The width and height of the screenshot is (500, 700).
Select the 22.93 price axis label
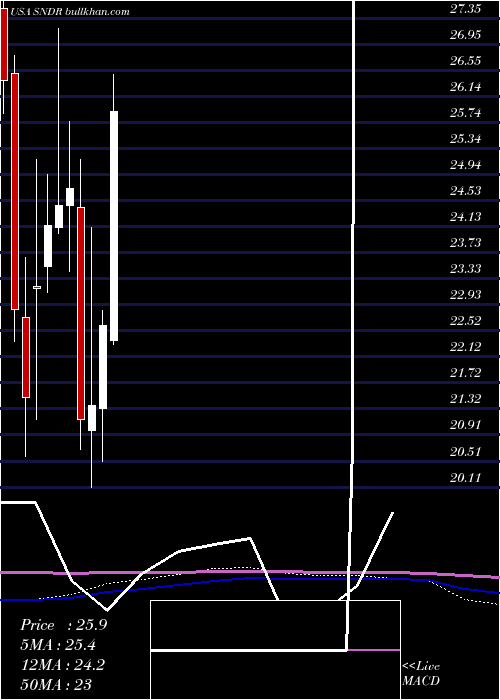[x=465, y=295]
